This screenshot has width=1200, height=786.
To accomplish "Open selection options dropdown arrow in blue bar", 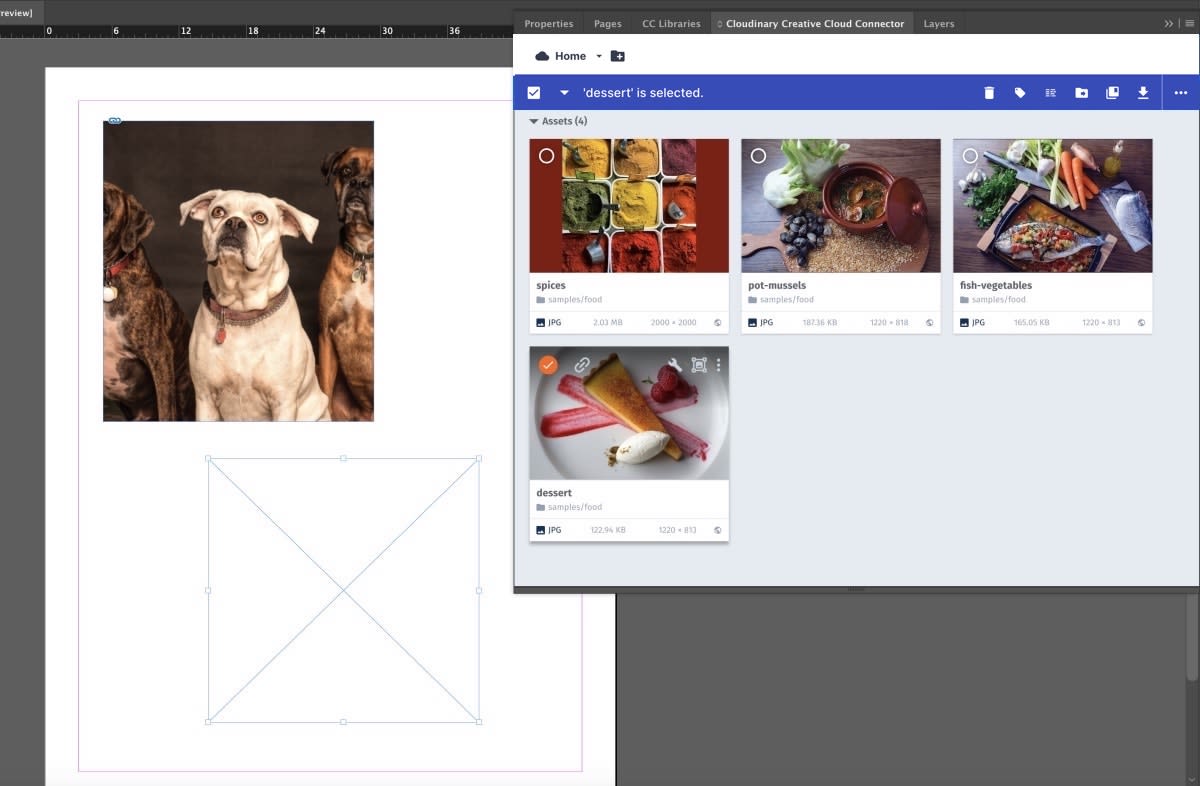I will pyautogui.click(x=564, y=93).
